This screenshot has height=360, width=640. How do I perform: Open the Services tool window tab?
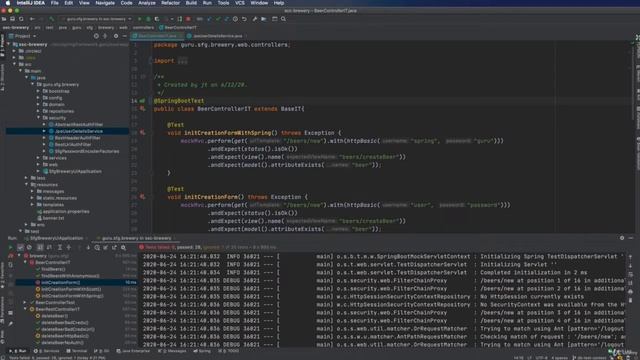[47, 351]
